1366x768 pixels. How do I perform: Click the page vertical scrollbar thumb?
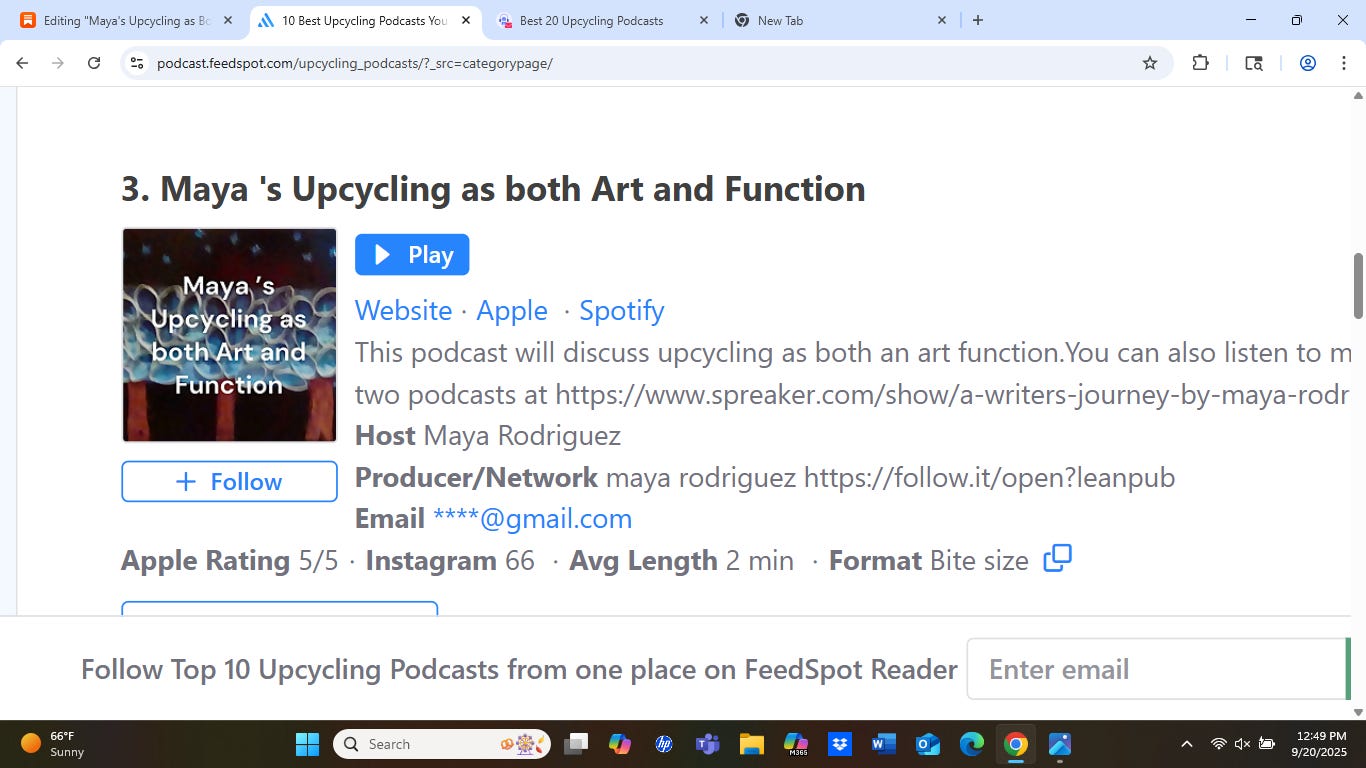tap(1358, 286)
